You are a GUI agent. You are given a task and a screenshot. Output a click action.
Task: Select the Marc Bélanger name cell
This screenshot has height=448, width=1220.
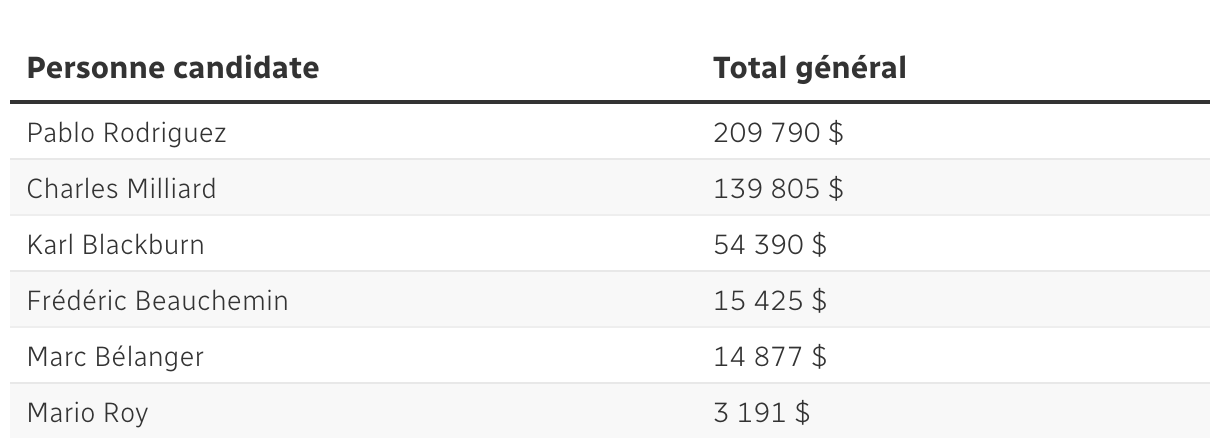coord(115,357)
